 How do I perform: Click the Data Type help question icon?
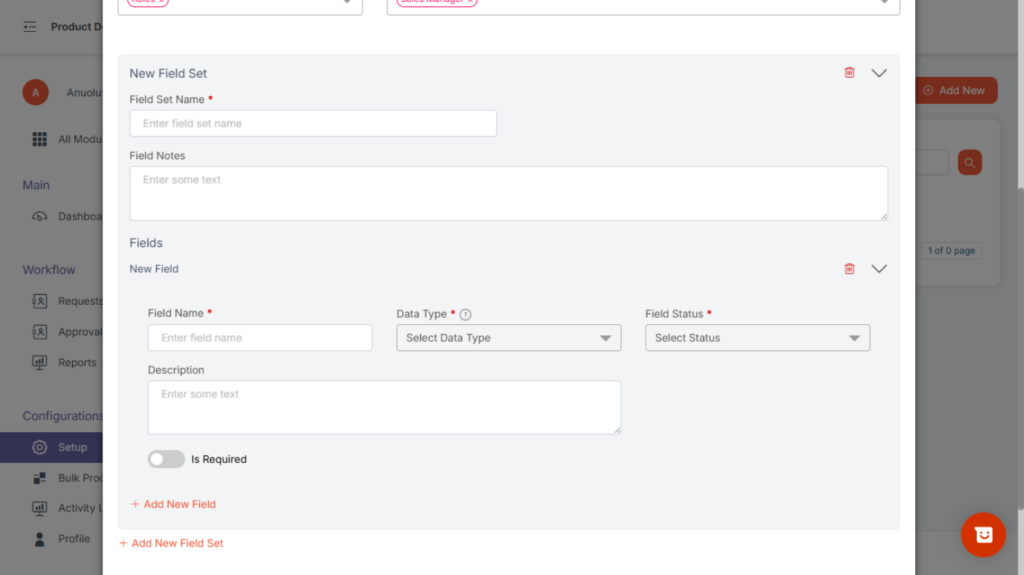tap(465, 314)
